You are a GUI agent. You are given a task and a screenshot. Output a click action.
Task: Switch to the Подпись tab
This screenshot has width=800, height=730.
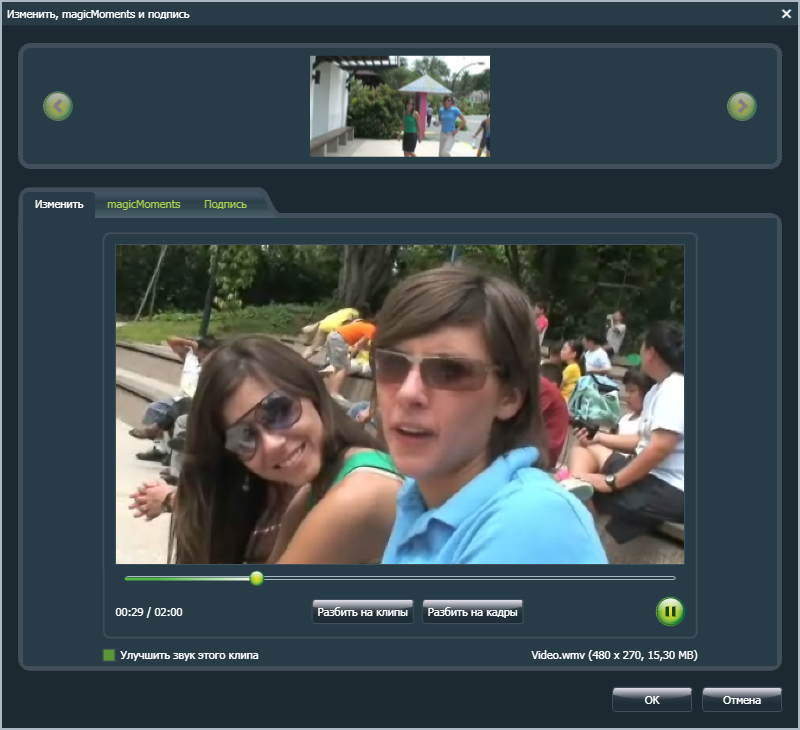point(225,204)
